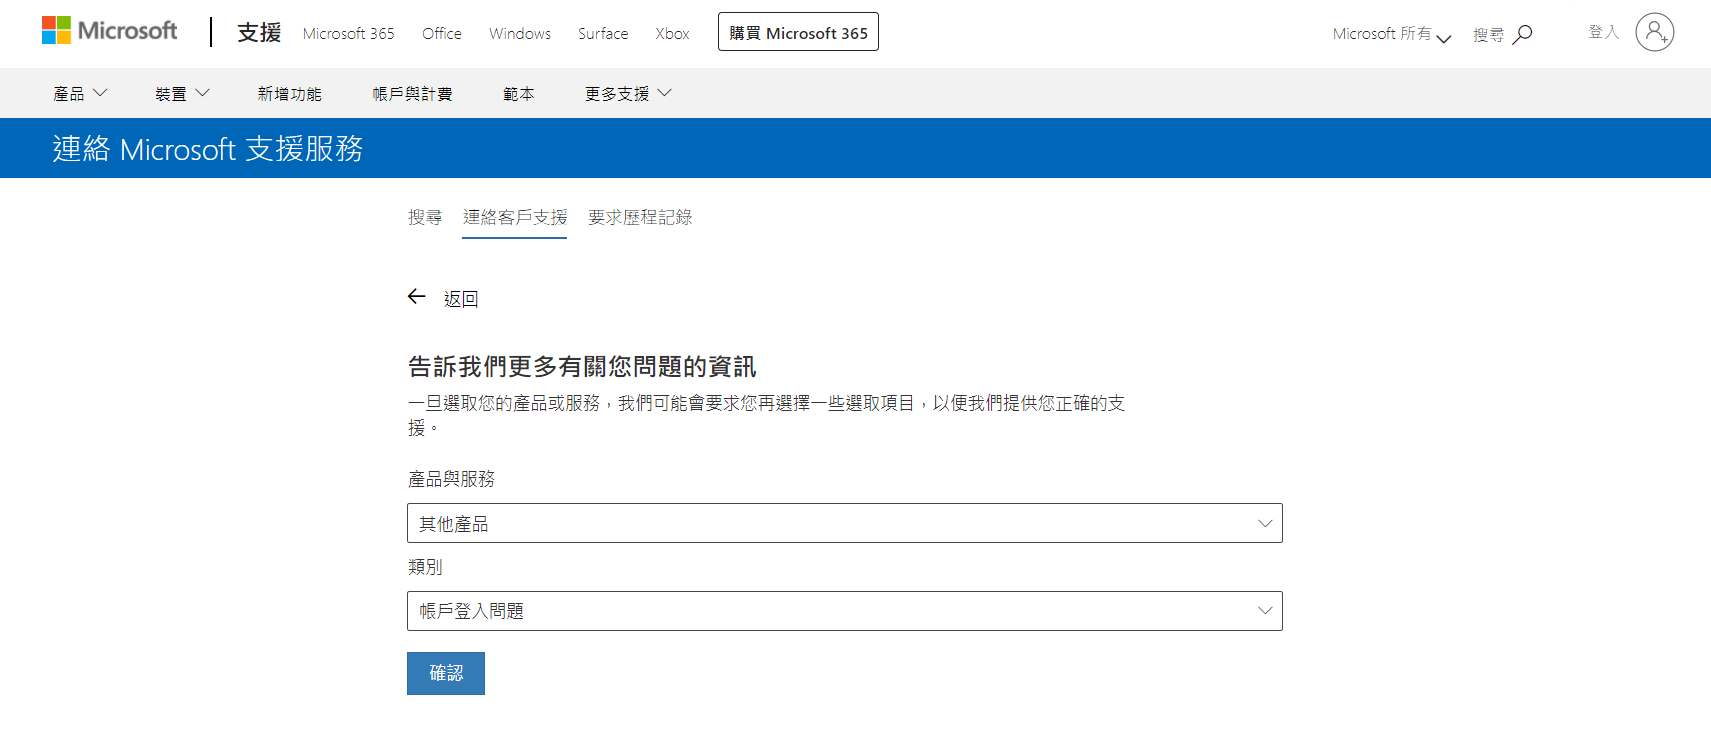Click the Microsoft logo
The width and height of the screenshot is (1711, 740).
tap(109, 31)
